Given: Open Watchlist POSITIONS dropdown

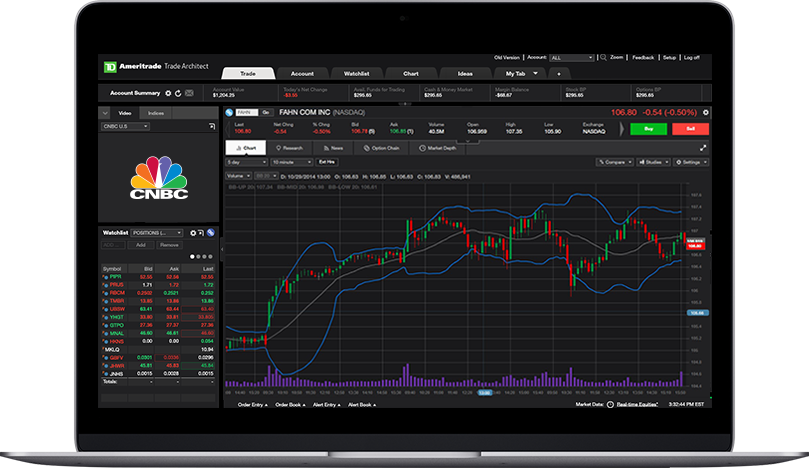Looking at the screenshot, I should (157, 233).
